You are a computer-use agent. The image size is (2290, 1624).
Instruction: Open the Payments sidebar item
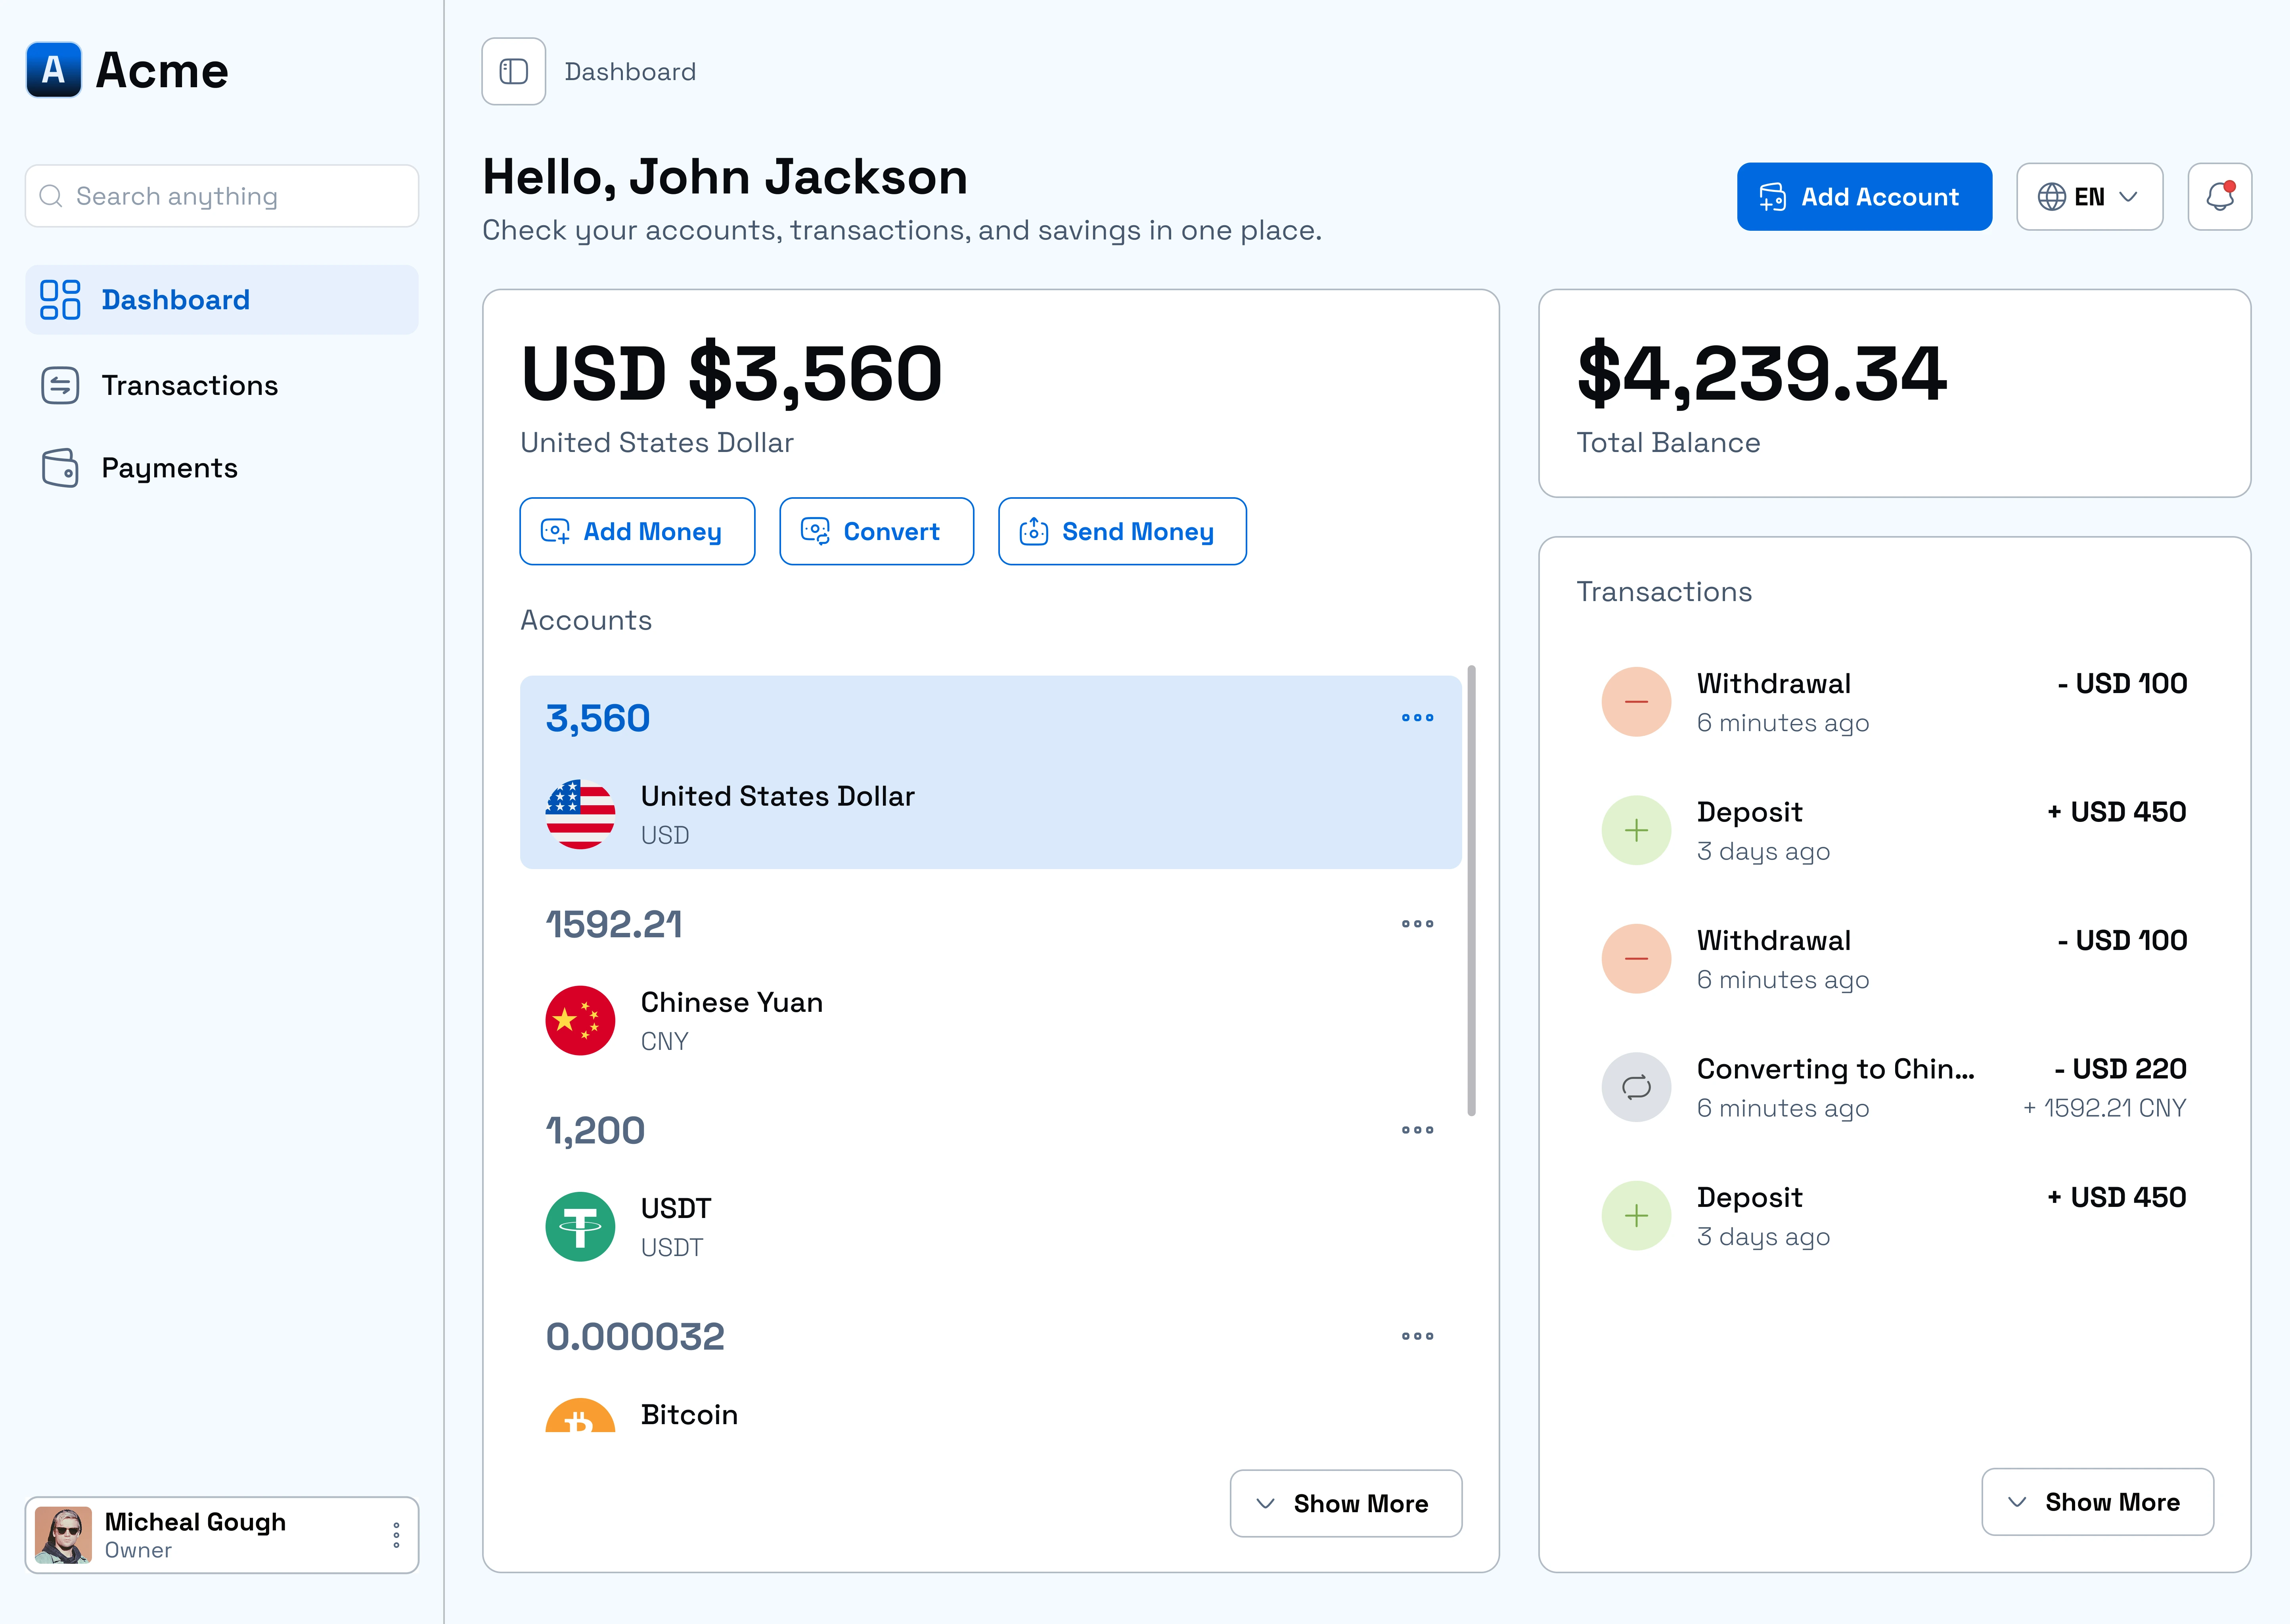coord(169,468)
